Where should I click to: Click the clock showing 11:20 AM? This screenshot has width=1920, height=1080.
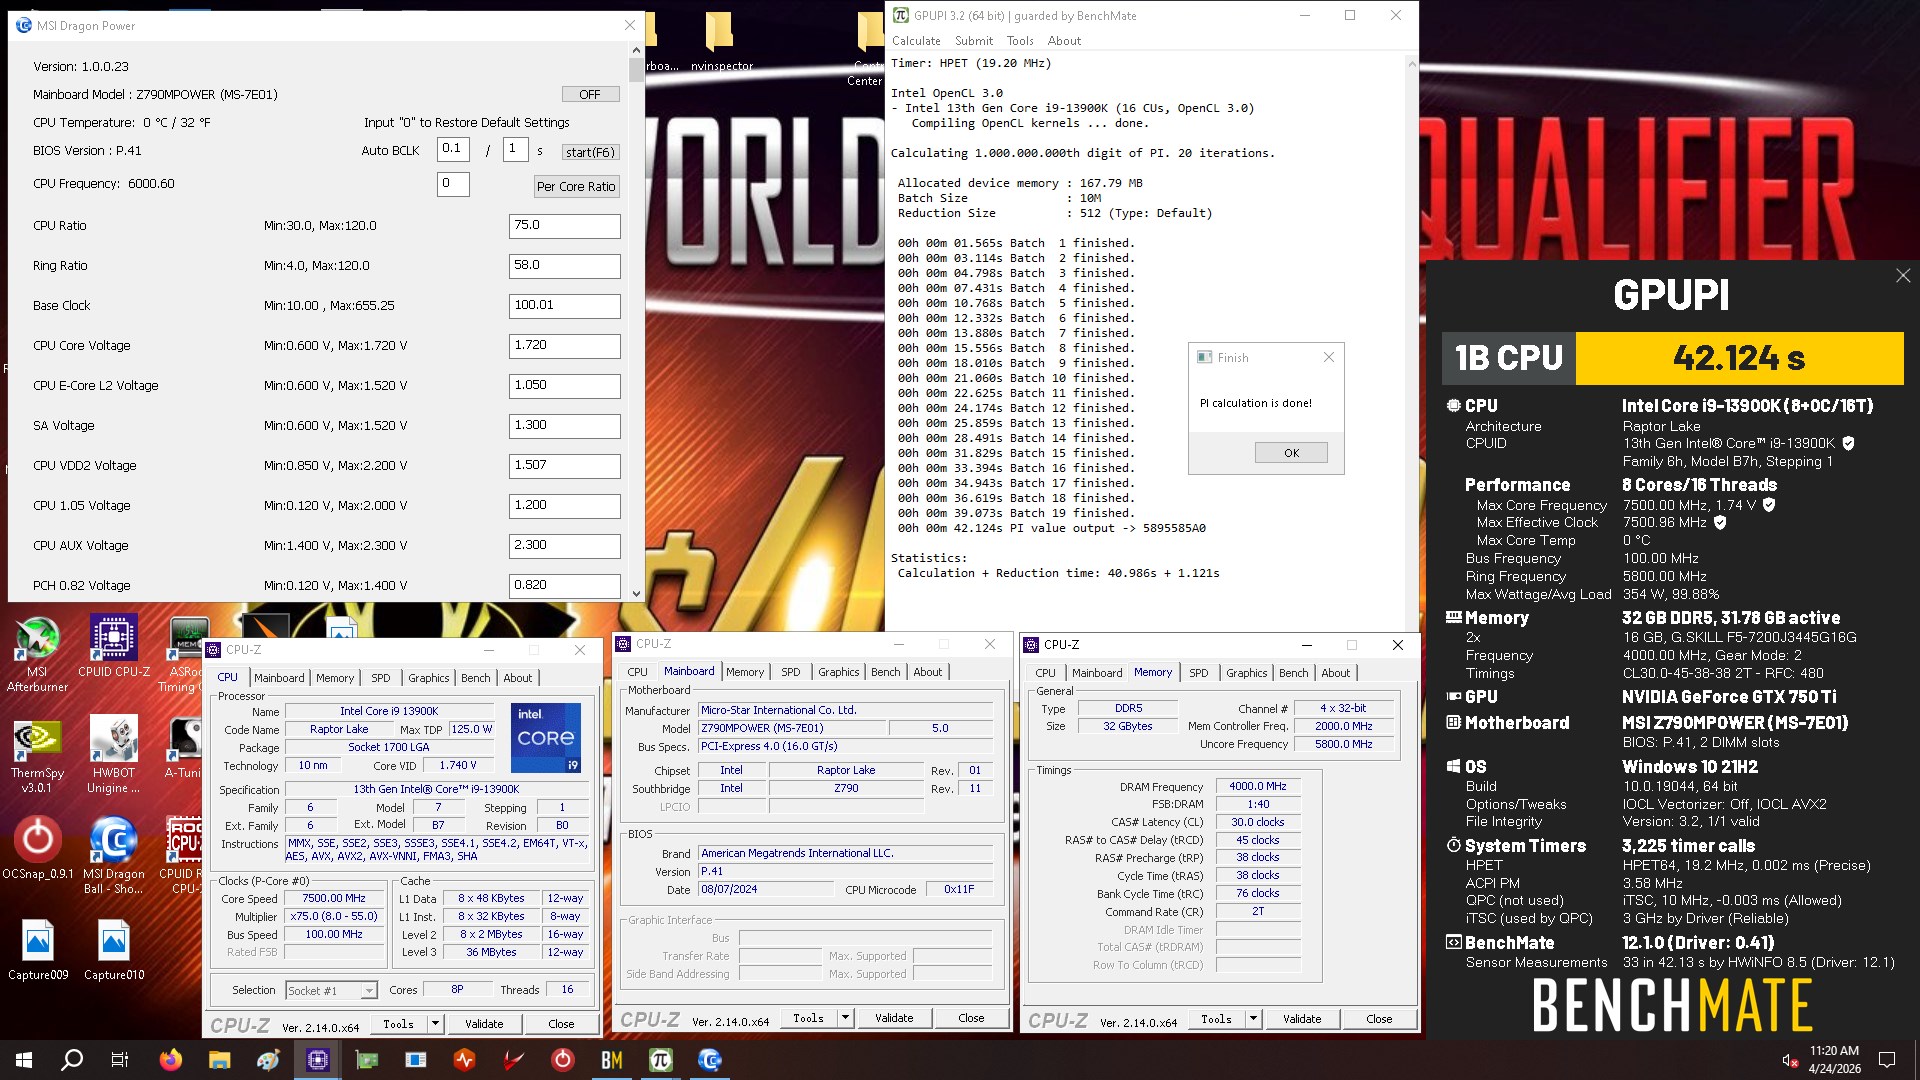tap(1834, 1051)
